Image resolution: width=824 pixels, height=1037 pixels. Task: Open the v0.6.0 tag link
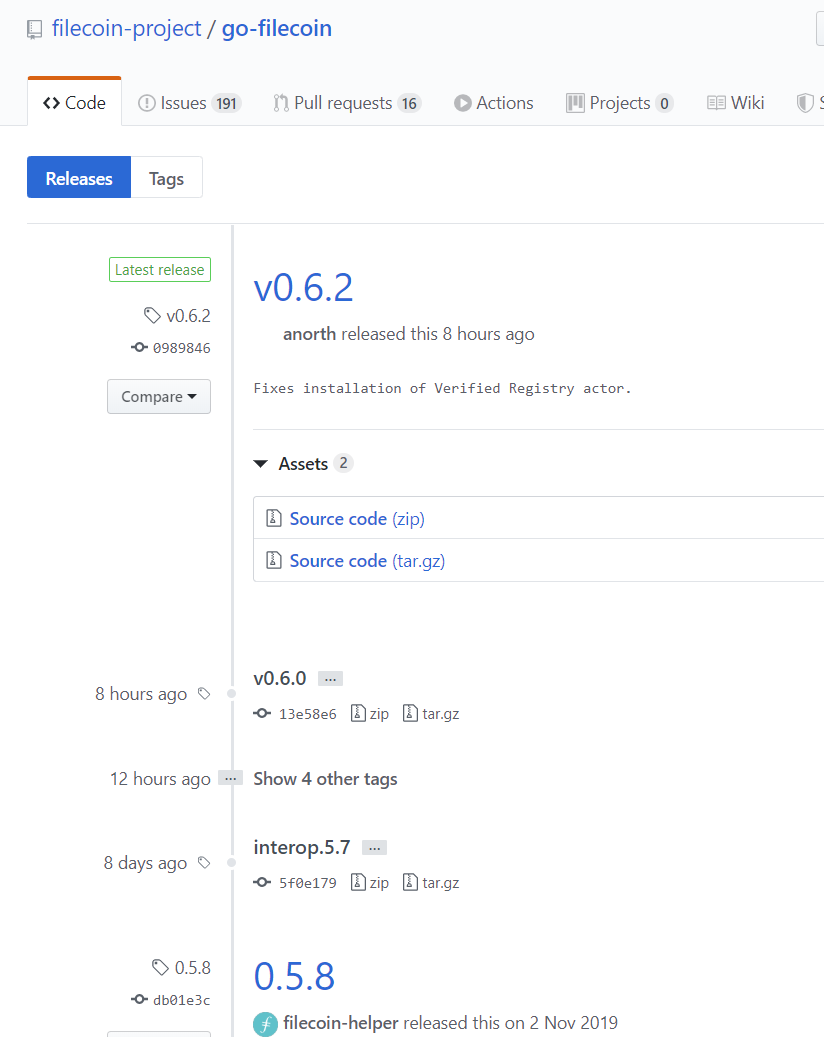pyautogui.click(x=280, y=679)
